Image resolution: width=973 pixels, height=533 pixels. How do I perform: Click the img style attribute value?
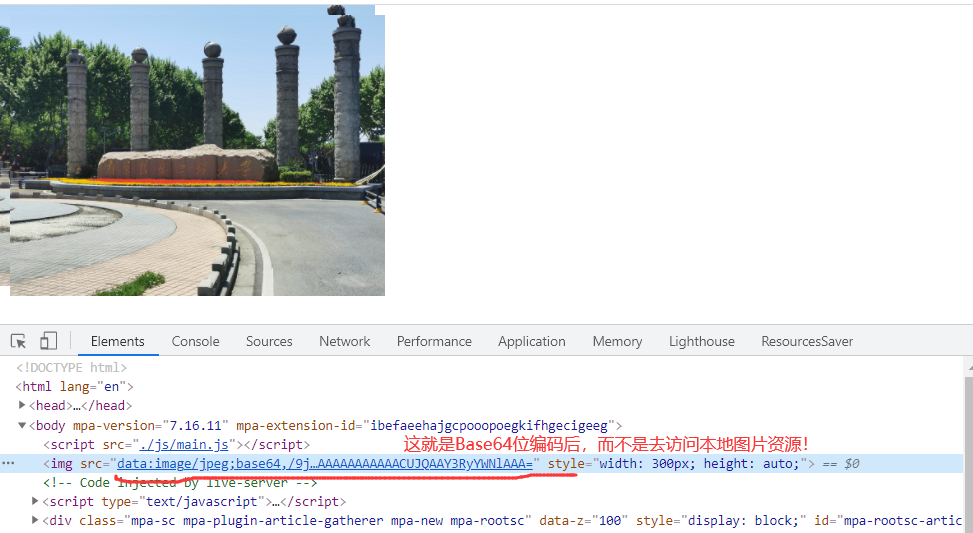(x=699, y=464)
